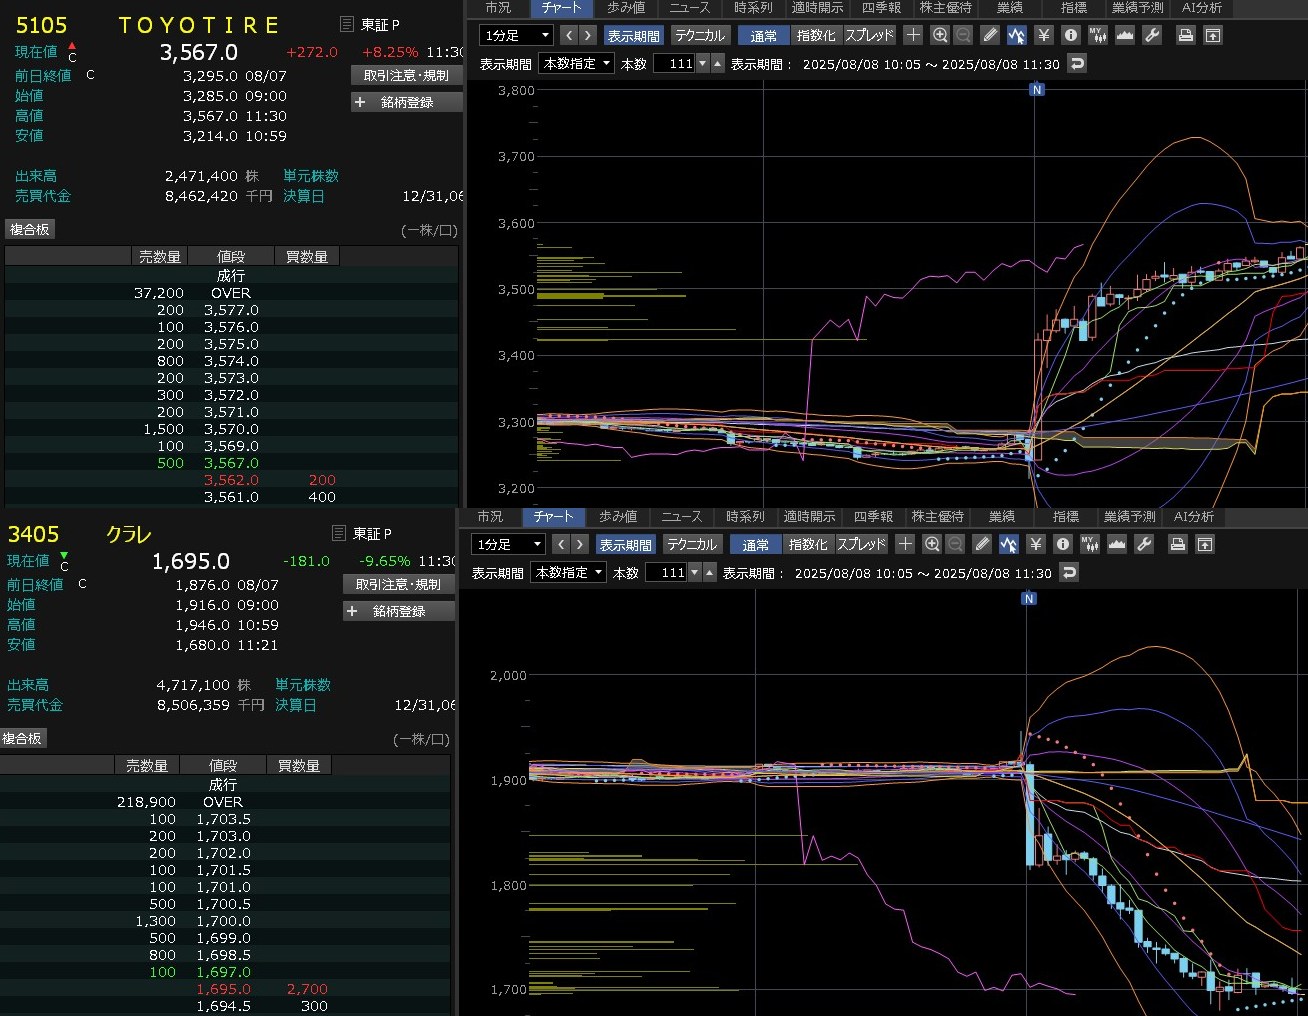The height and width of the screenshot is (1016, 1308).
Task: Click 複合板 button in Toyo Tire panel
Action: click(29, 229)
